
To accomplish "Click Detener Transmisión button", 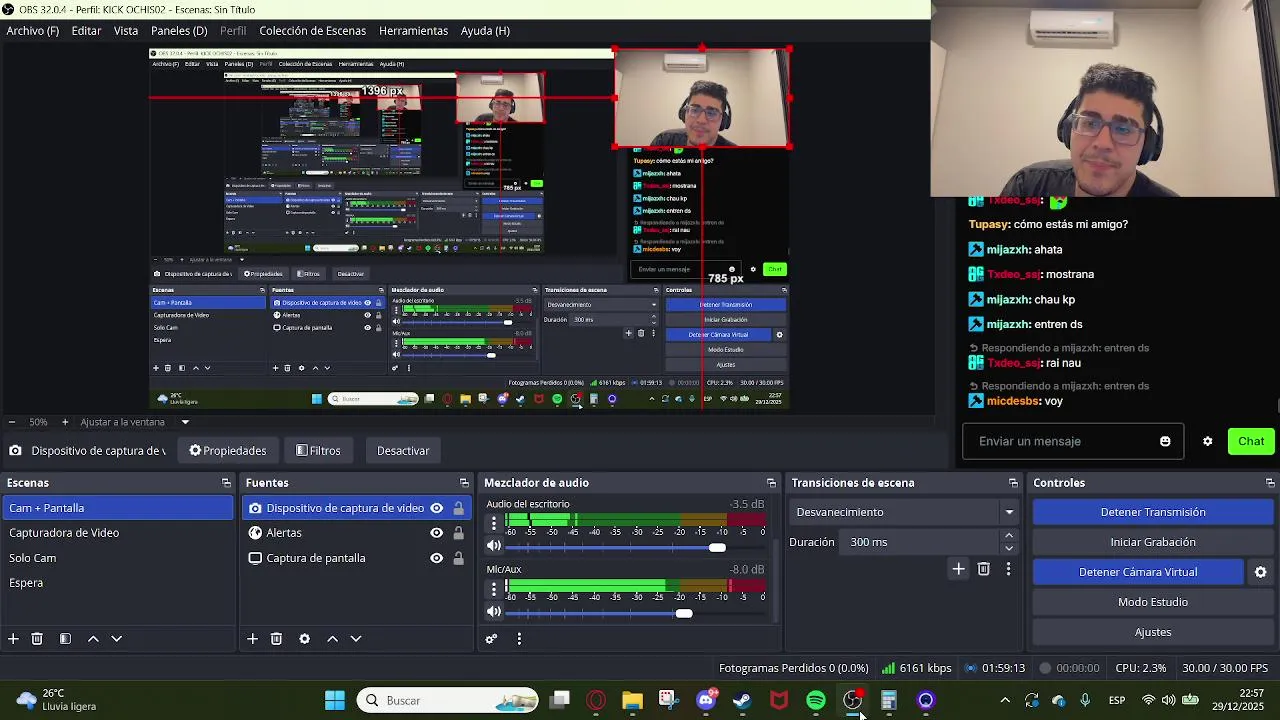I will coord(1153,512).
